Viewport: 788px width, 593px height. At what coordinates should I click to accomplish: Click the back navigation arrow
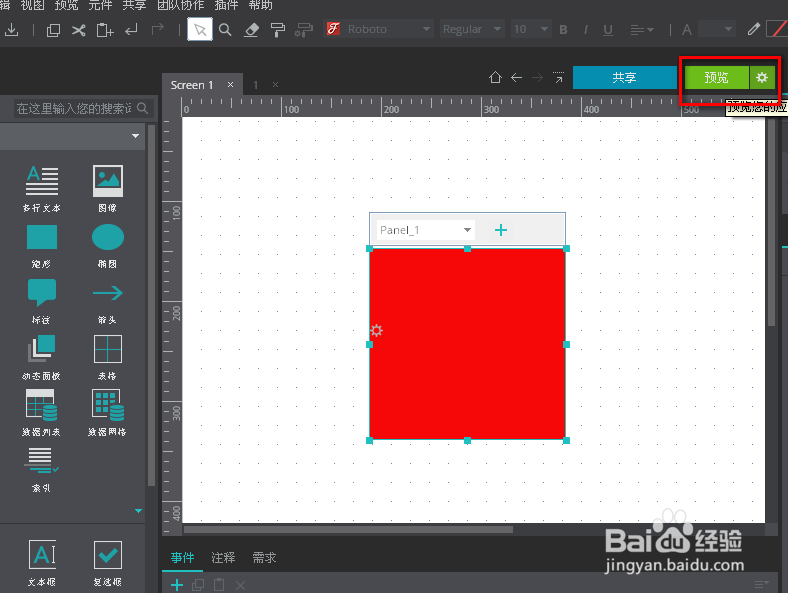tap(516, 77)
